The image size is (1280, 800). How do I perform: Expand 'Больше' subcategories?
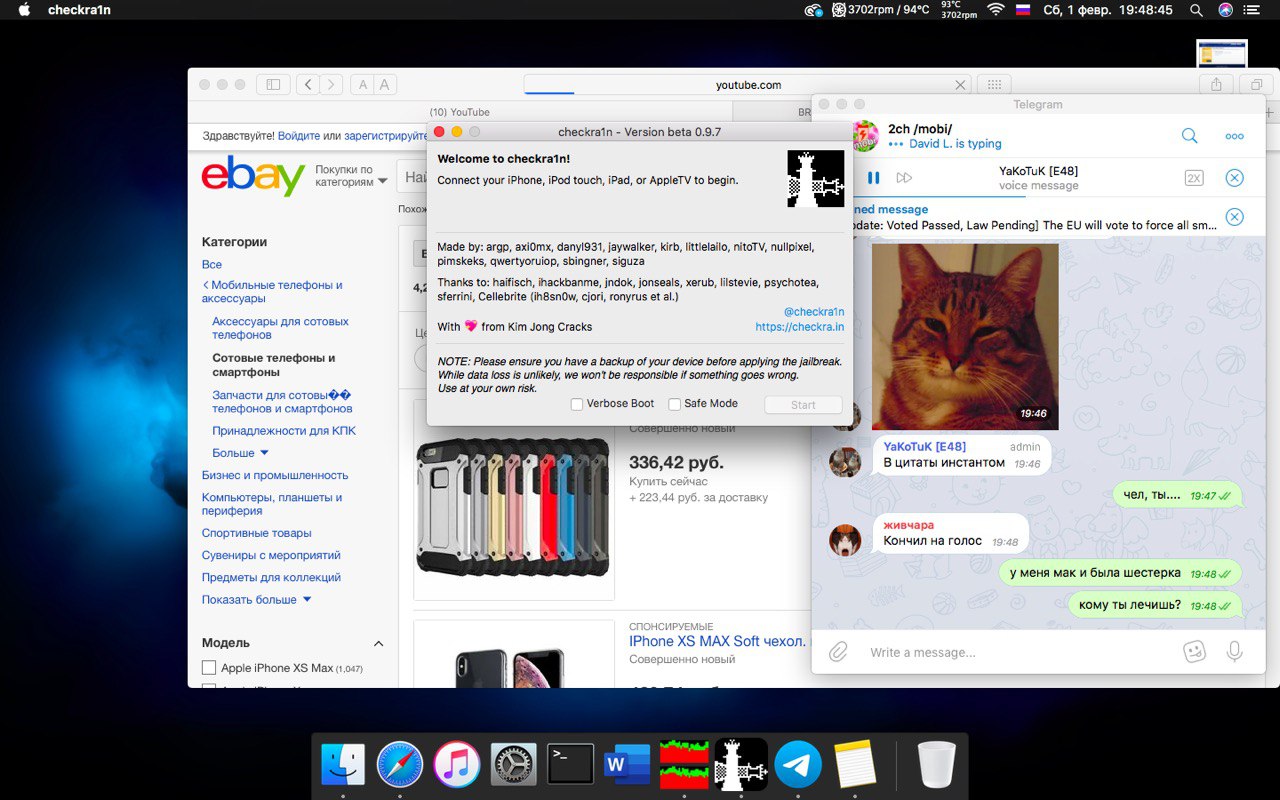tap(240, 453)
